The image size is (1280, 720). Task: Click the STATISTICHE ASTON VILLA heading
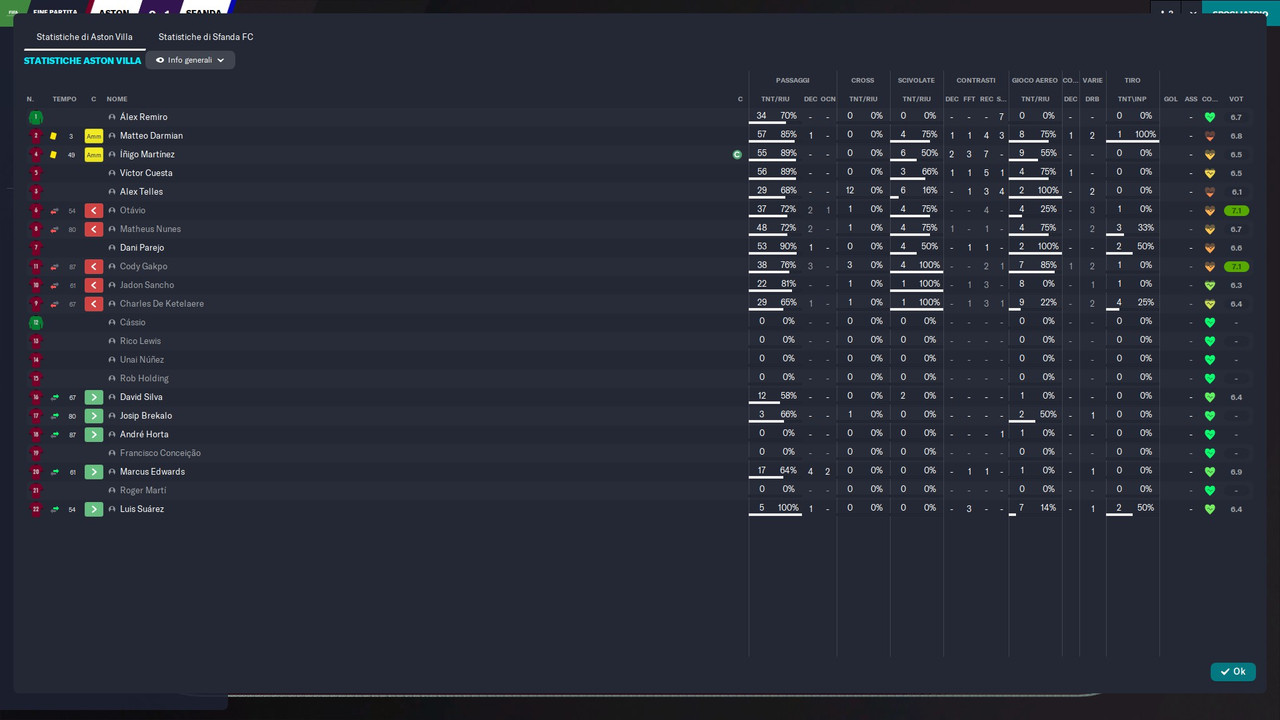coord(82,61)
